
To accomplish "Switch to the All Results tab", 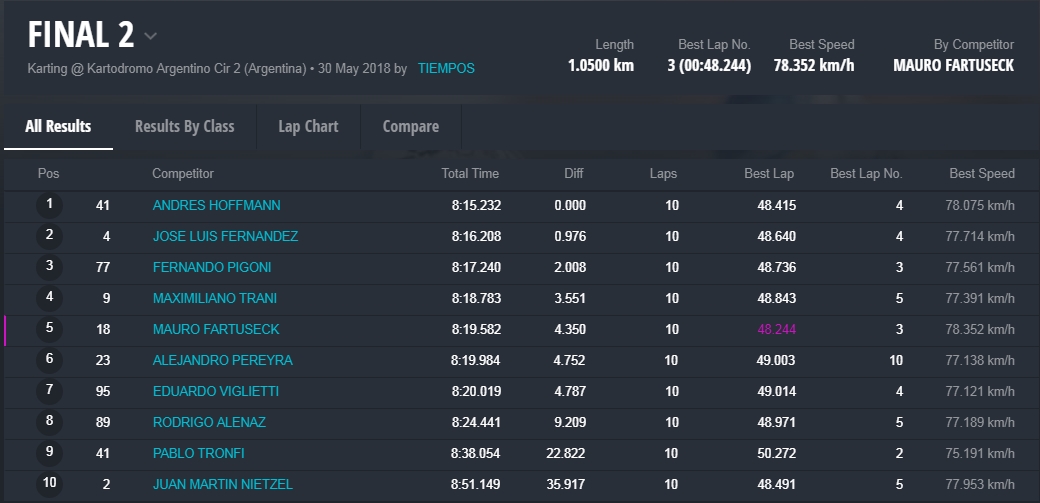I will [58, 126].
